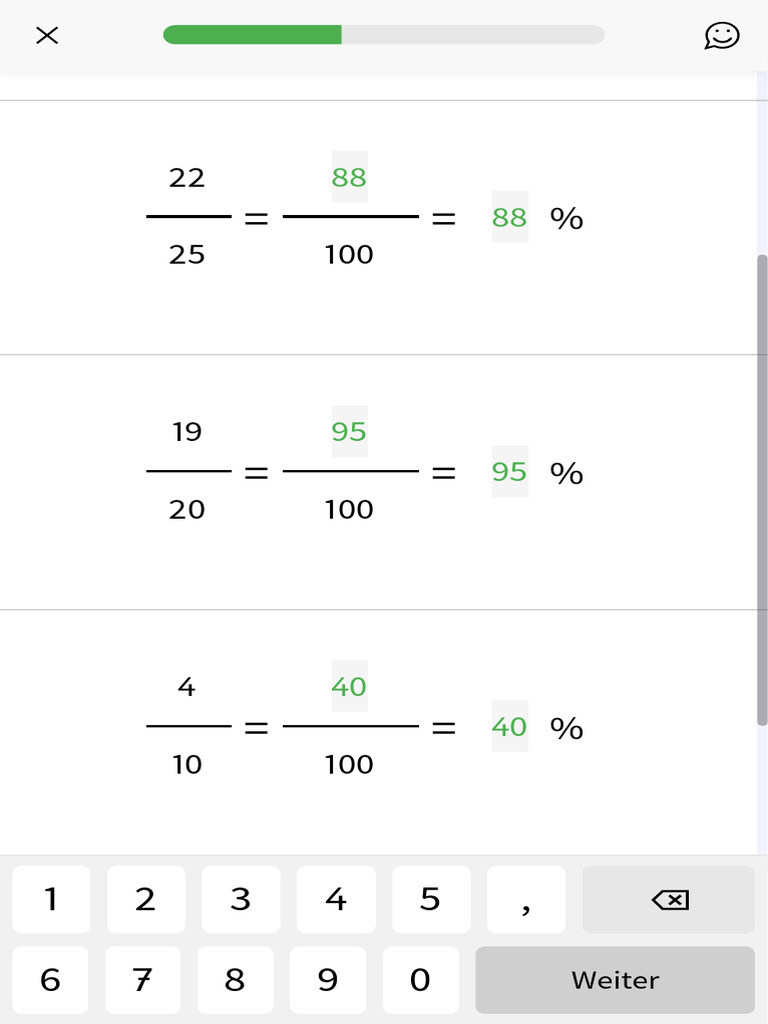Click the 40 percent answer field

[509, 727]
